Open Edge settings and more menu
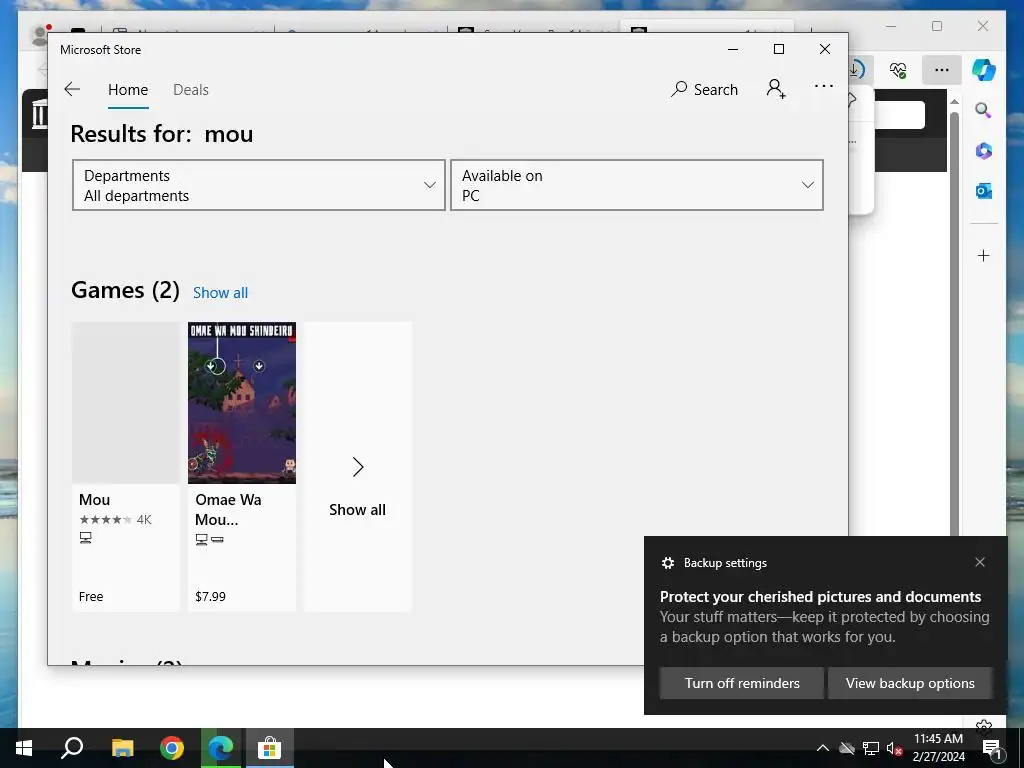The width and height of the screenshot is (1024, 768). (x=941, y=70)
